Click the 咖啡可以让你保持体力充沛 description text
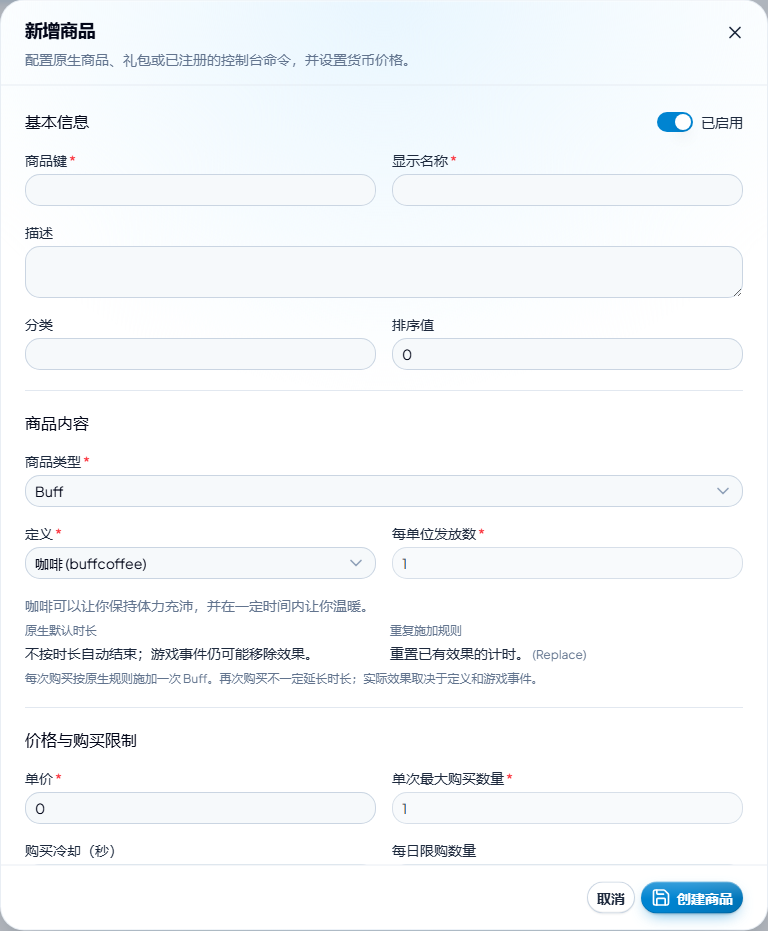The width and height of the screenshot is (768, 931). click(x=198, y=606)
